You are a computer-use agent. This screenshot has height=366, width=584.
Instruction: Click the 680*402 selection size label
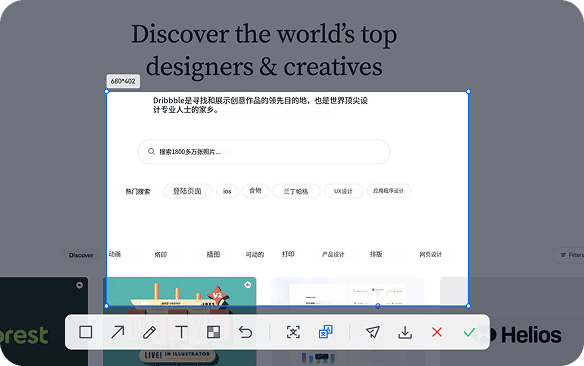click(x=123, y=81)
